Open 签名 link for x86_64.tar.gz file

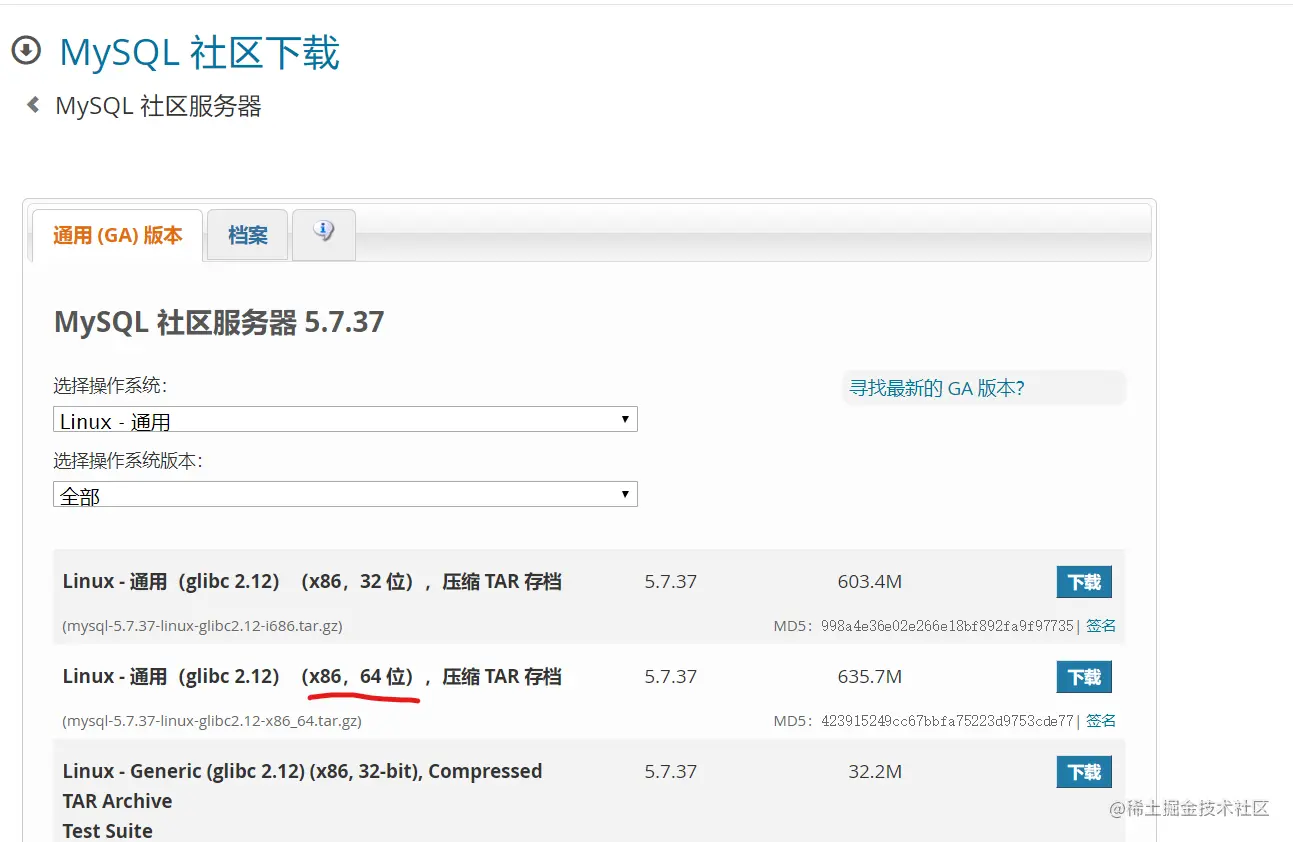click(x=1101, y=720)
